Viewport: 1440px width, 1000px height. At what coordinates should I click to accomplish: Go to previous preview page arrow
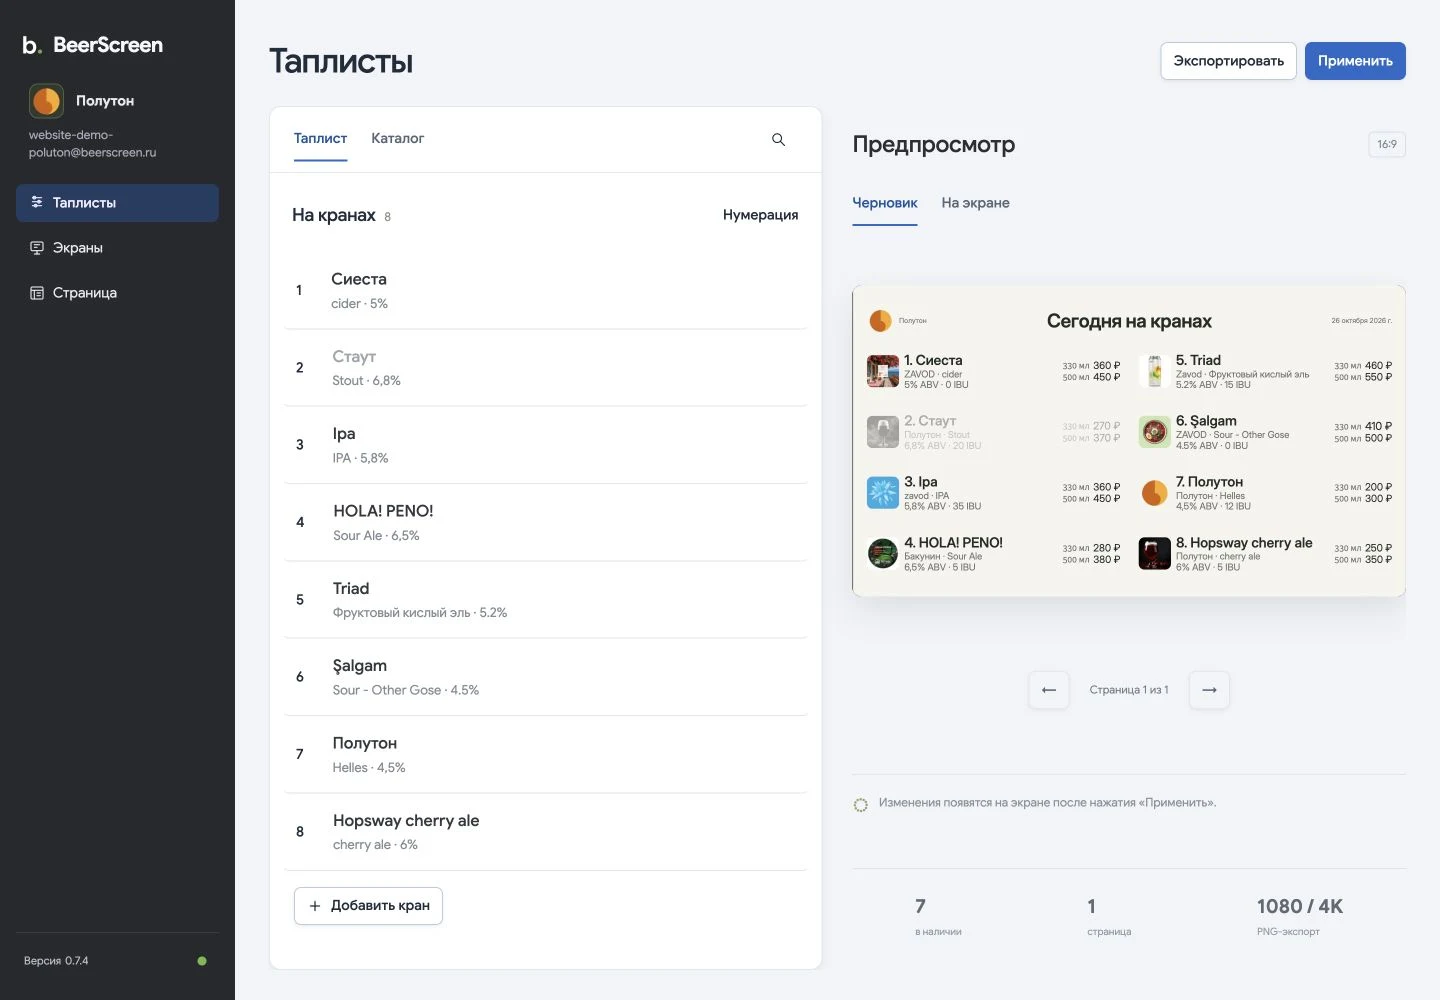1049,690
